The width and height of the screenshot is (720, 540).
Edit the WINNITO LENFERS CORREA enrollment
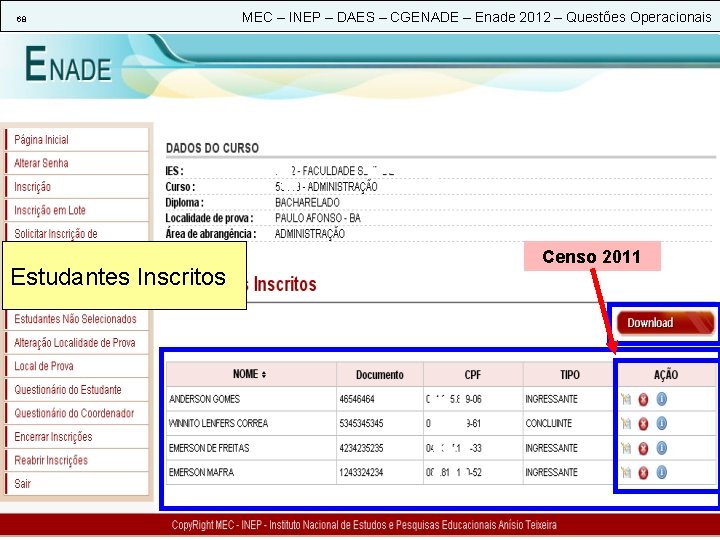[x=626, y=423]
